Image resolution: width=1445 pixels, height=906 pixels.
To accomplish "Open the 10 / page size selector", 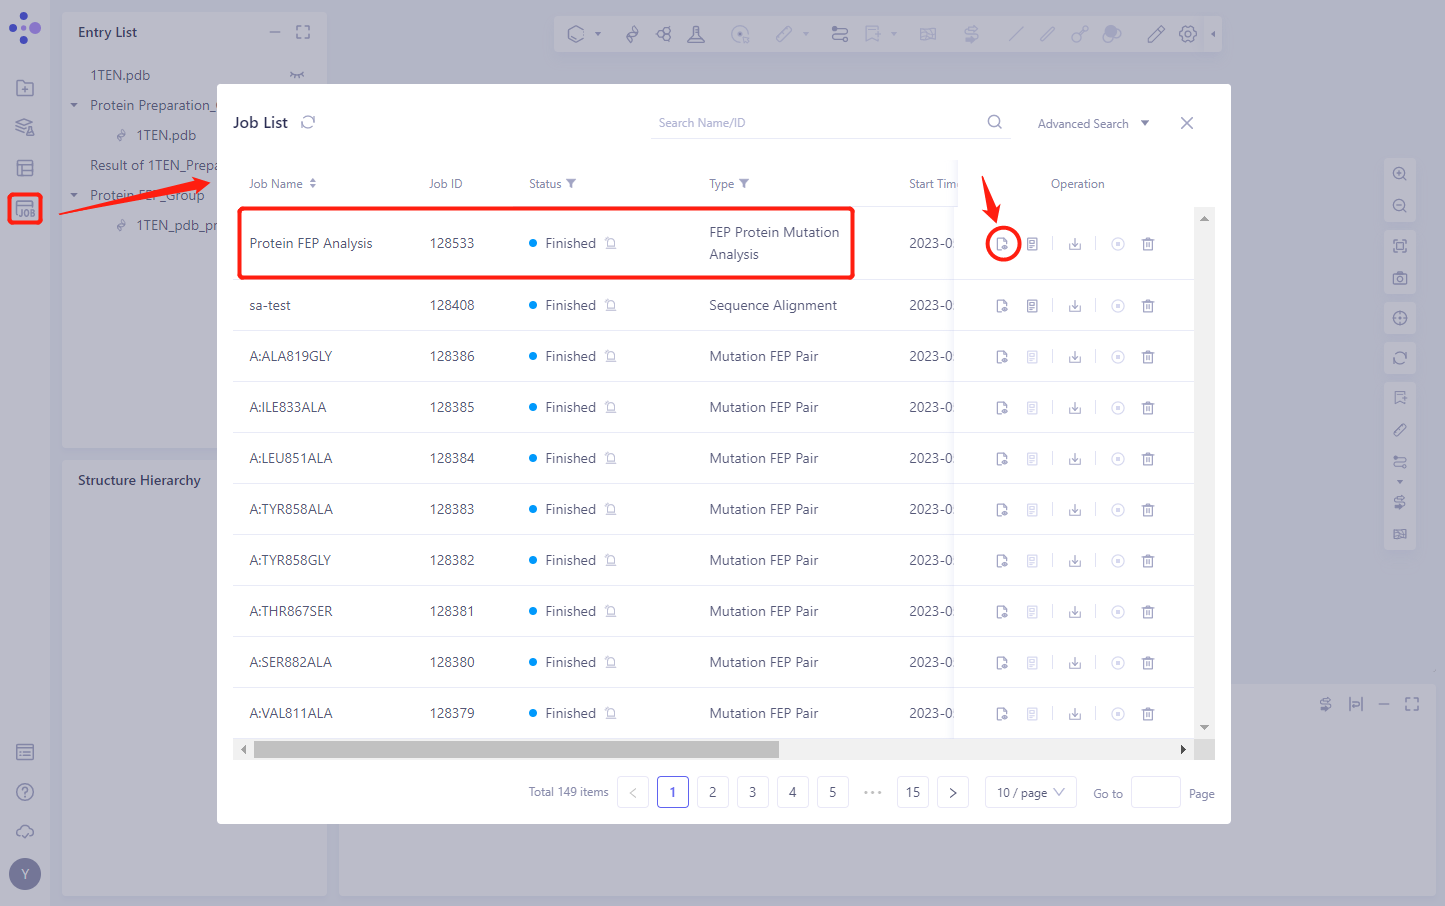I will [1030, 793].
